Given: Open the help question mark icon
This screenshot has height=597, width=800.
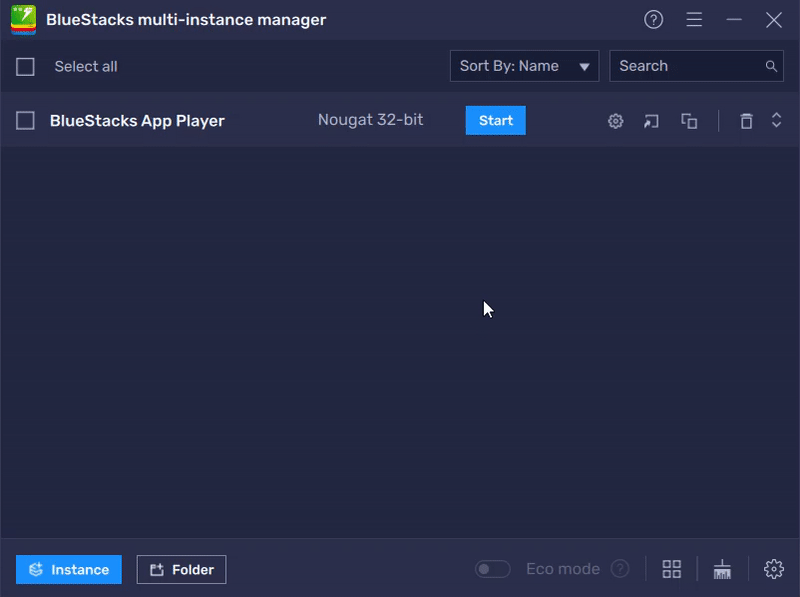Looking at the screenshot, I should [654, 20].
